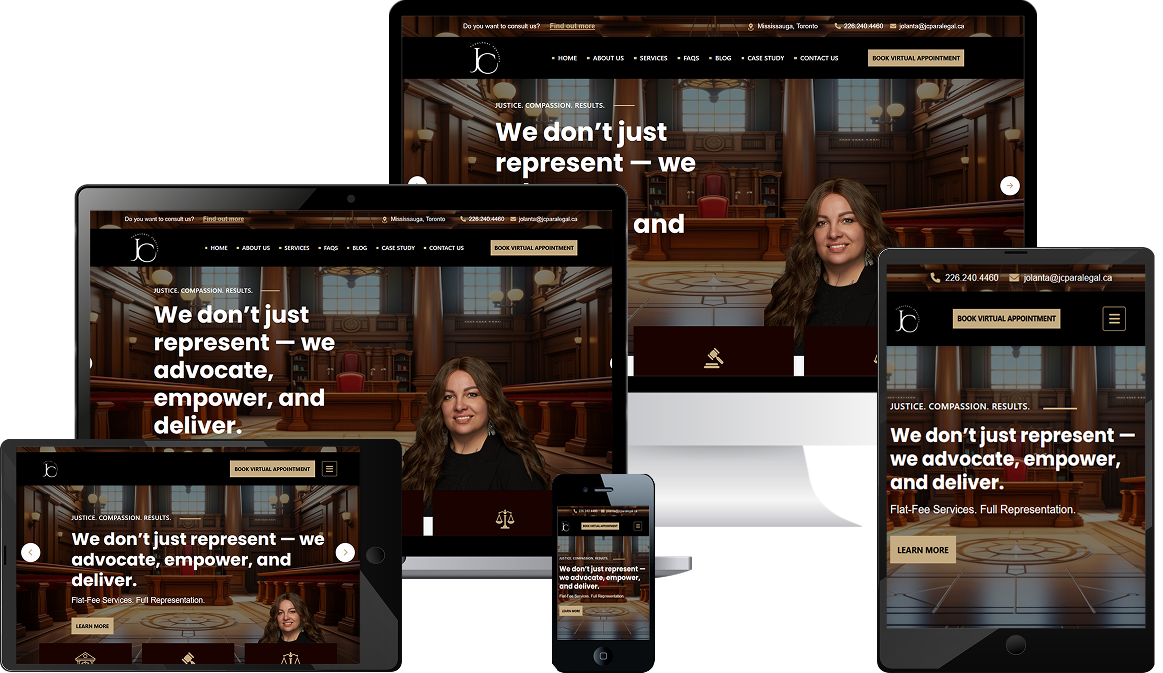Screen dimensions: 1163x673
Task: Select Case Study in the desktop navigation
Action: [765, 58]
